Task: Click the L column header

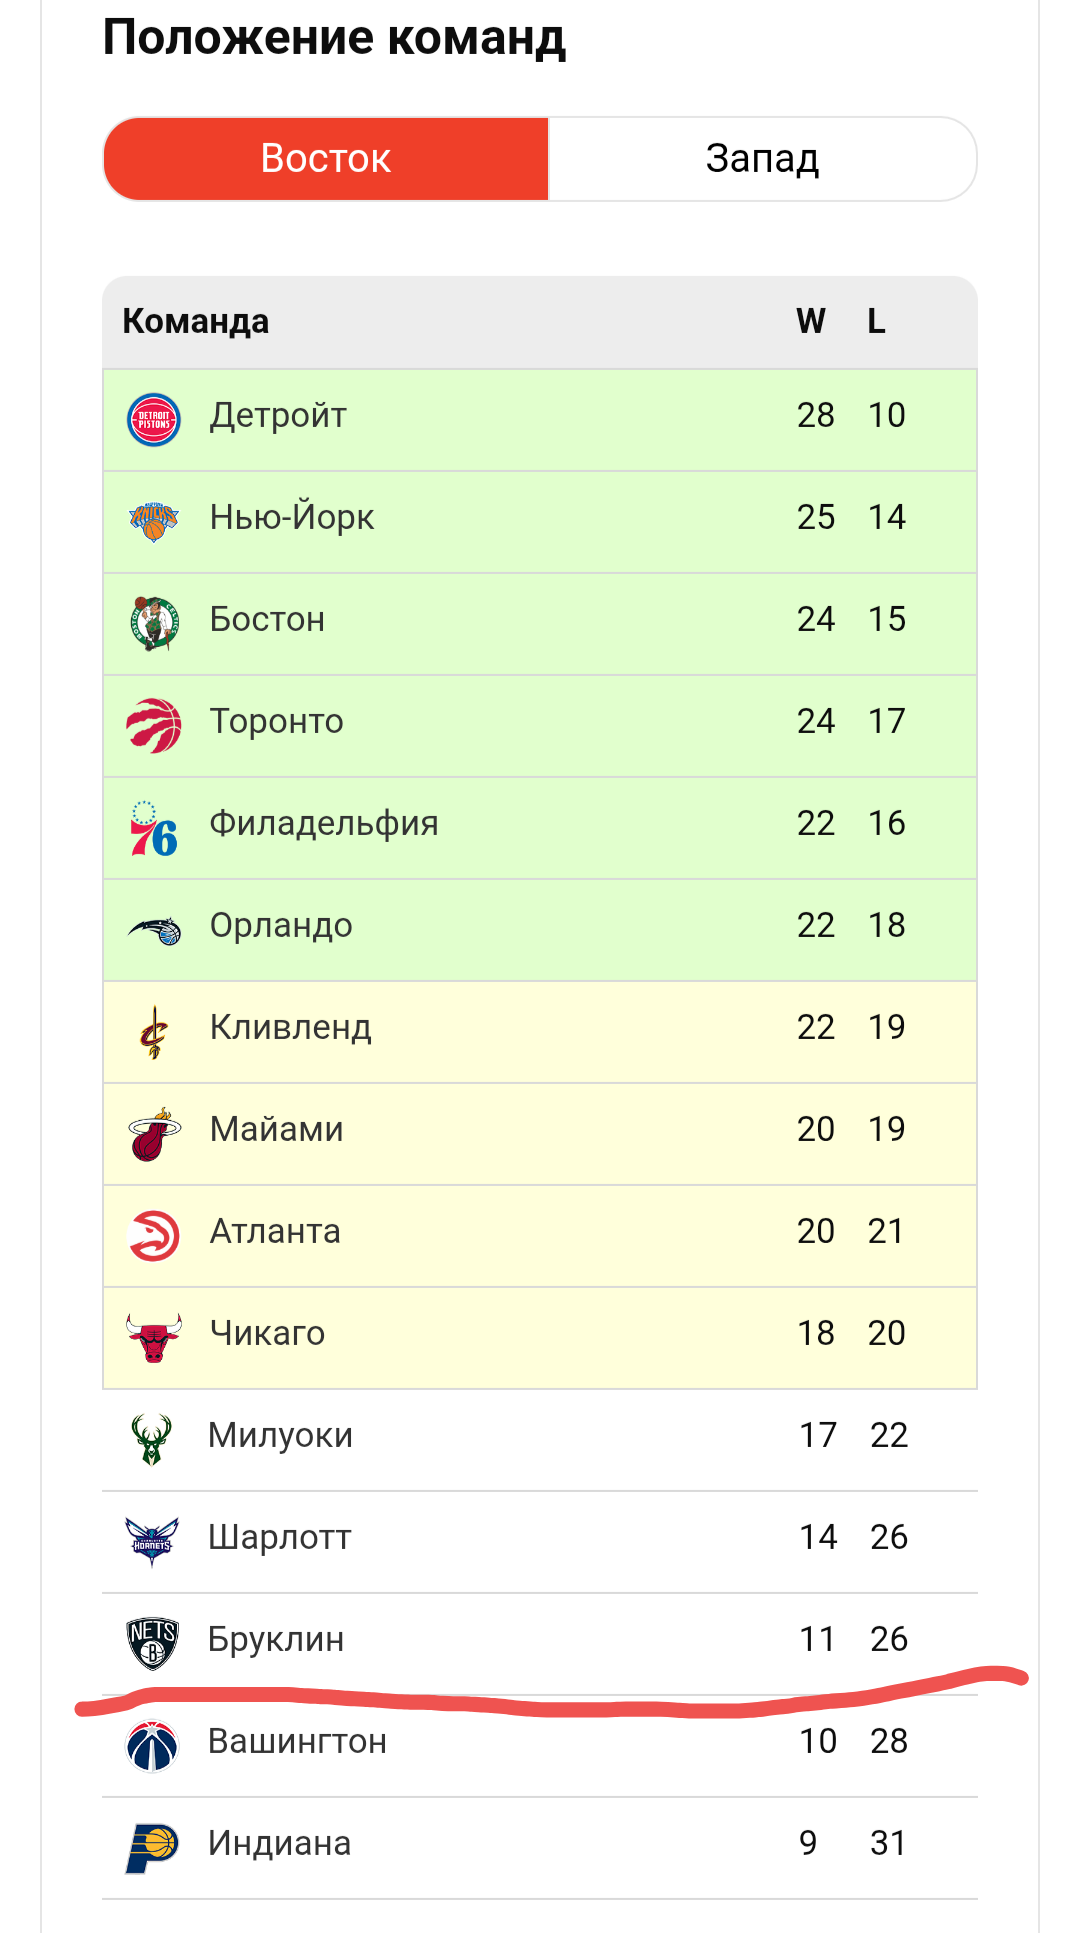Action: (876, 321)
